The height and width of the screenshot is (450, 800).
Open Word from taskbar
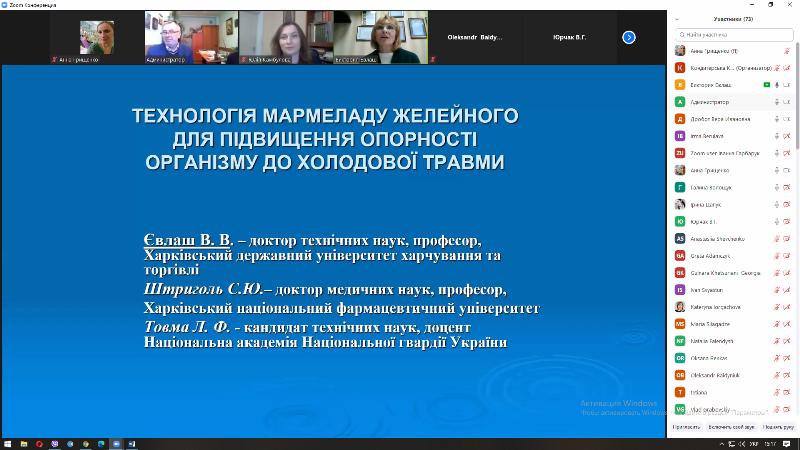(x=132, y=444)
